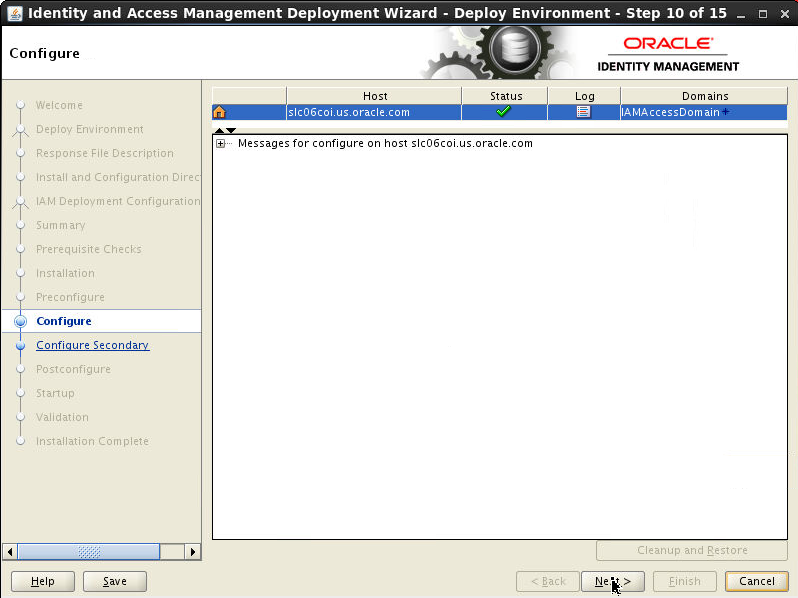Viewport: 798px width, 598px height.
Task: Open Help for the wizard
Action: click(43, 581)
